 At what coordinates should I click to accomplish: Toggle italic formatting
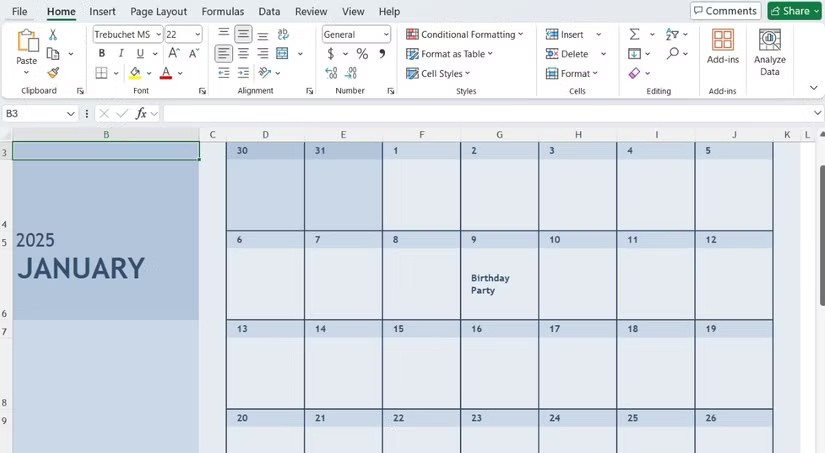(121, 54)
